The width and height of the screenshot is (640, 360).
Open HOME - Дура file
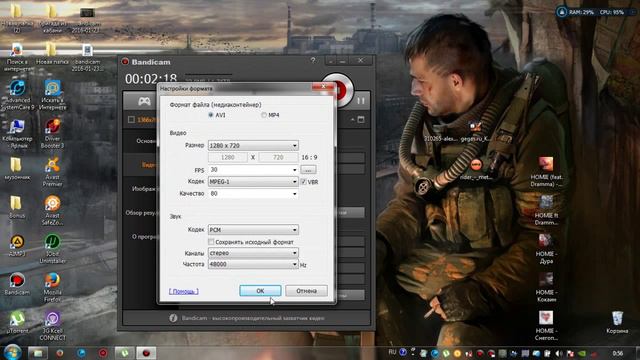(547, 249)
